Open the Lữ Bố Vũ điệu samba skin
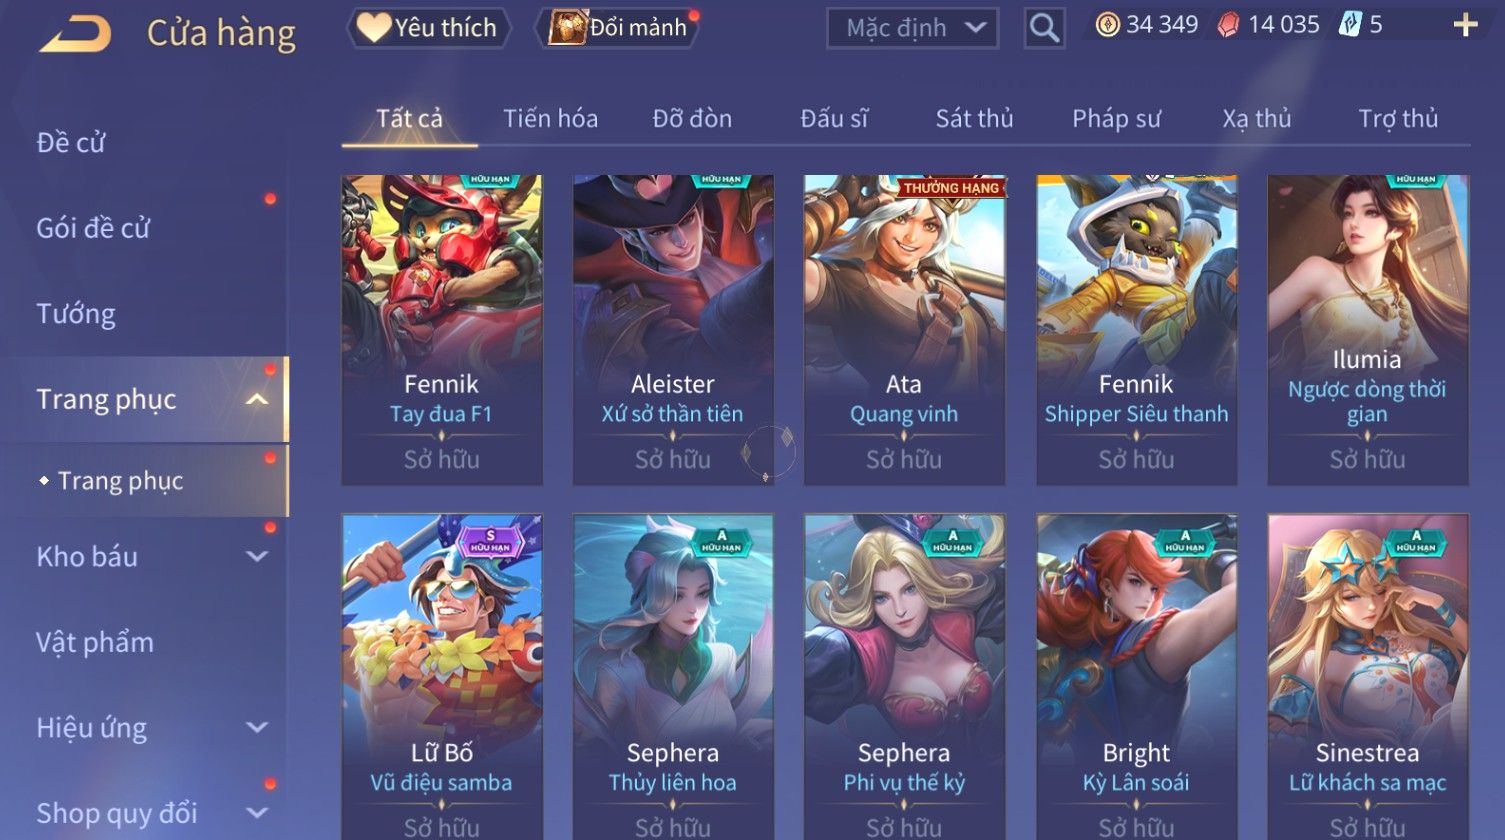Image resolution: width=1505 pixels, height=840 pixels. click(442, 676)
